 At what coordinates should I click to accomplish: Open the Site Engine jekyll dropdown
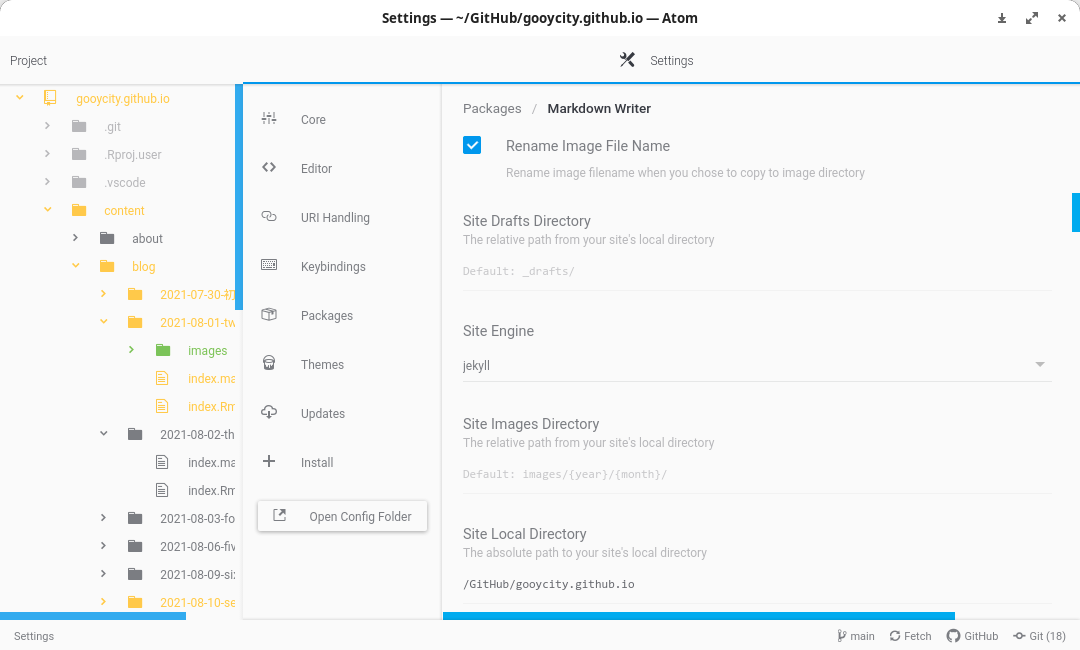point(757,365)
